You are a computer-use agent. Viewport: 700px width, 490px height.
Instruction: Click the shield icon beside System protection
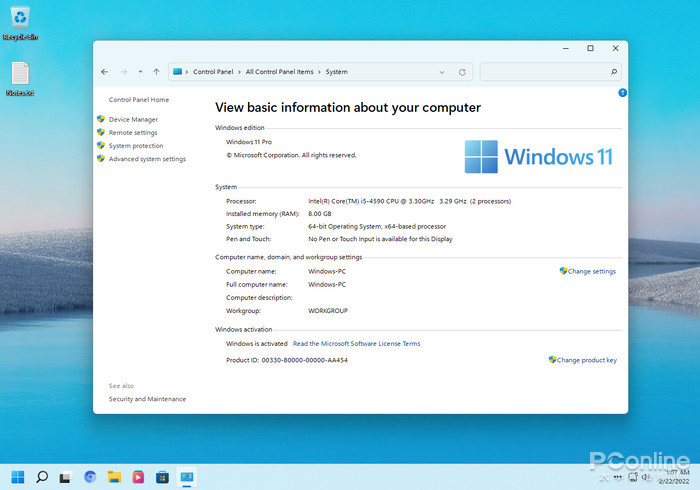click(101, 145)
